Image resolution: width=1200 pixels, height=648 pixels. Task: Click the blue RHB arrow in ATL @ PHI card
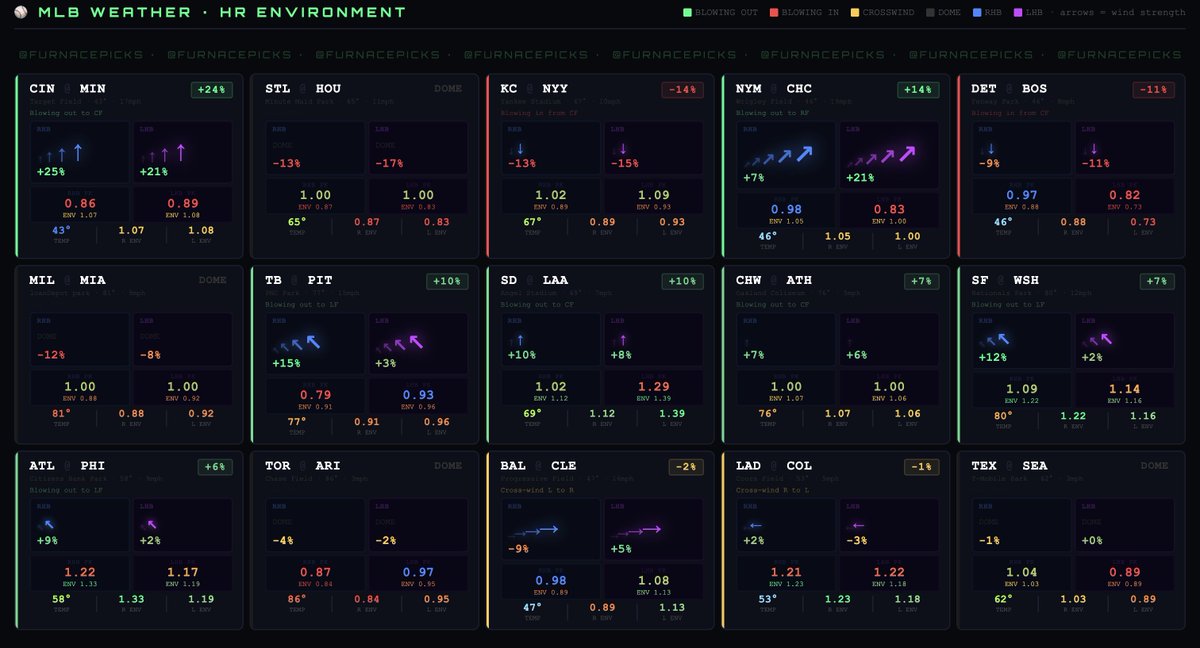tap(49, 523)
